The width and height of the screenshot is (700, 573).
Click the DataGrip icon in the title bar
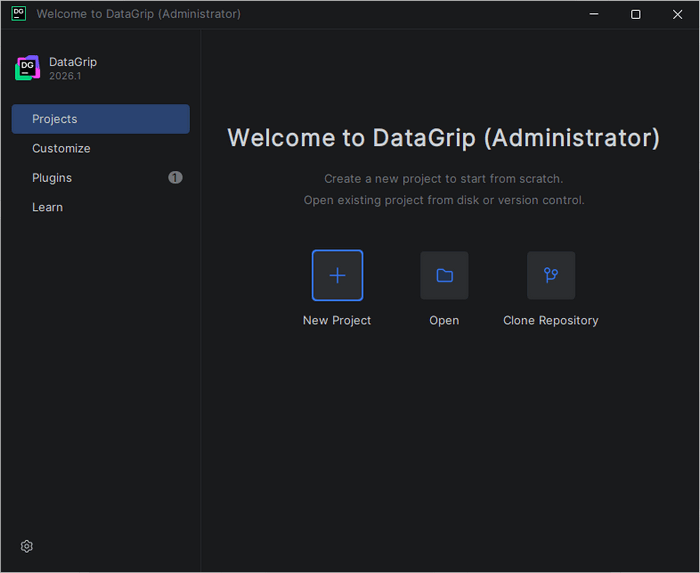[x=18, y=14]
